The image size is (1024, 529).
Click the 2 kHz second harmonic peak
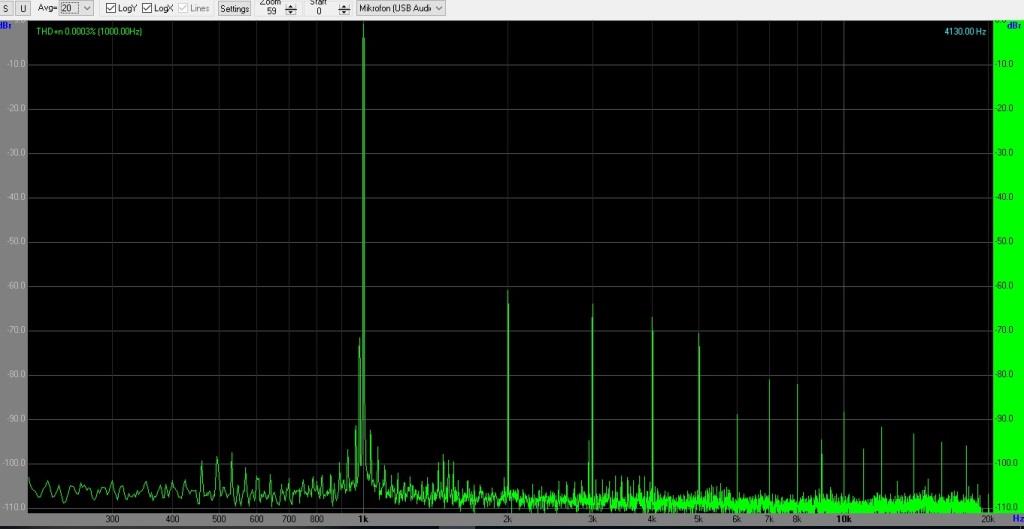507,291
